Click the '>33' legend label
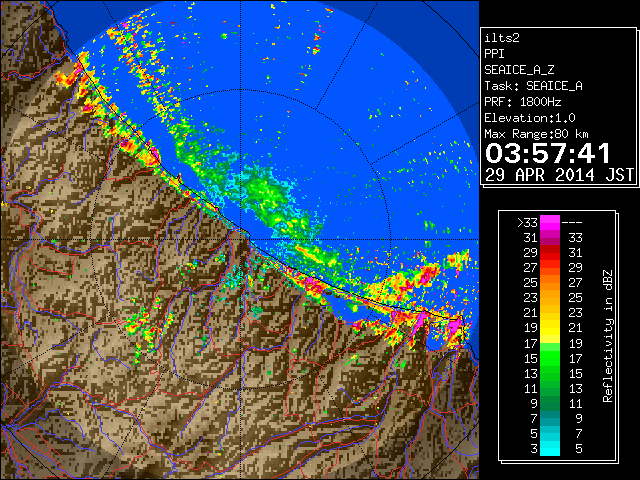 [x=527, y=222]
